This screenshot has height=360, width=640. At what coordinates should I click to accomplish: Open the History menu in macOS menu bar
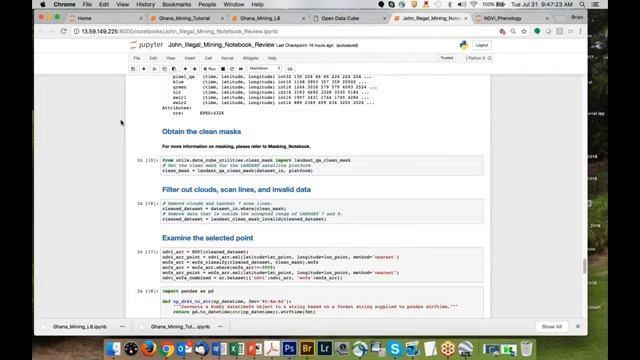pos(145,4)
